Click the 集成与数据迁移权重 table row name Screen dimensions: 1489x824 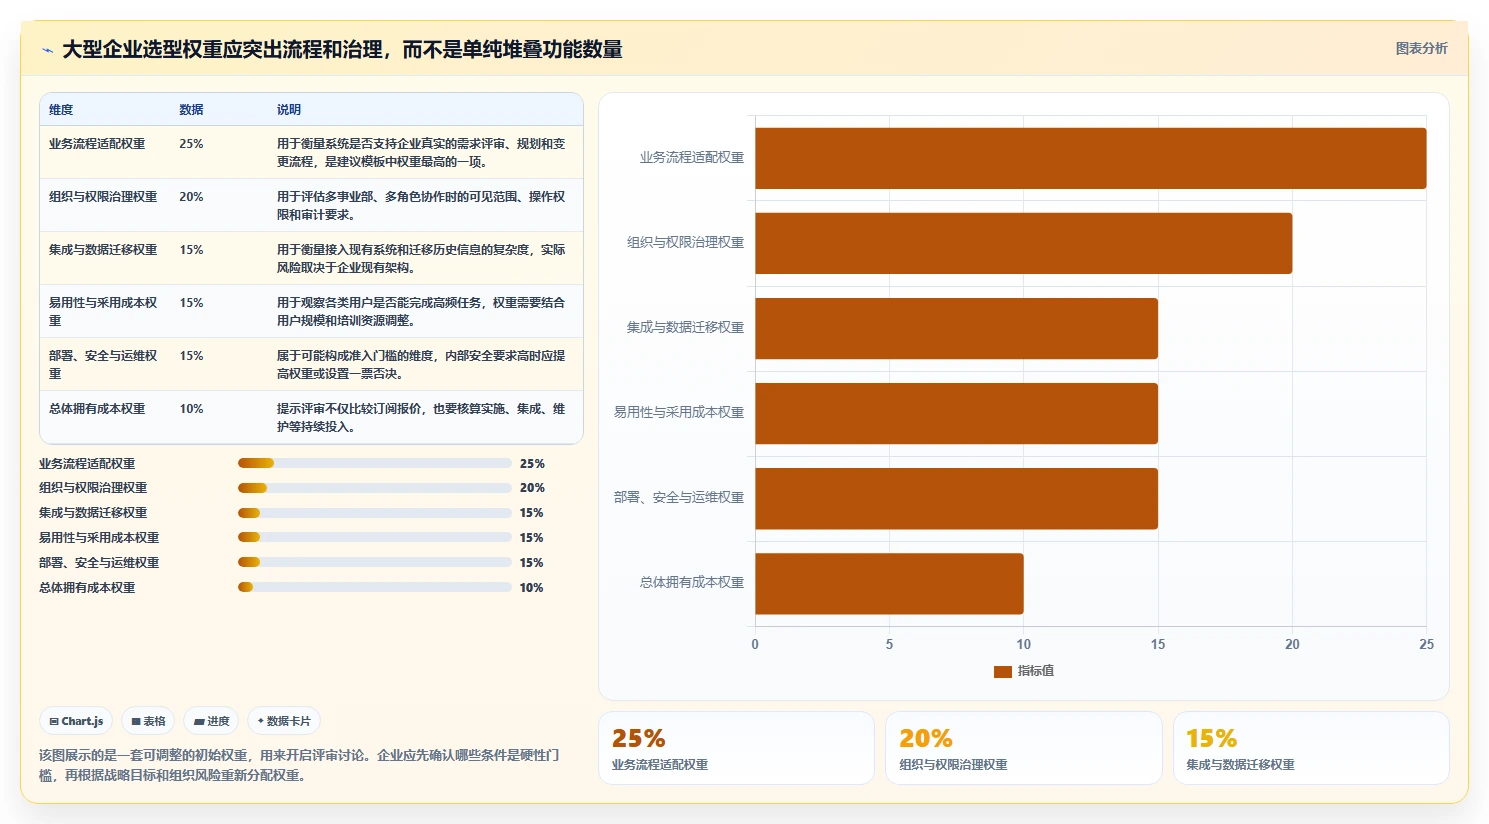tap(103, 250)
